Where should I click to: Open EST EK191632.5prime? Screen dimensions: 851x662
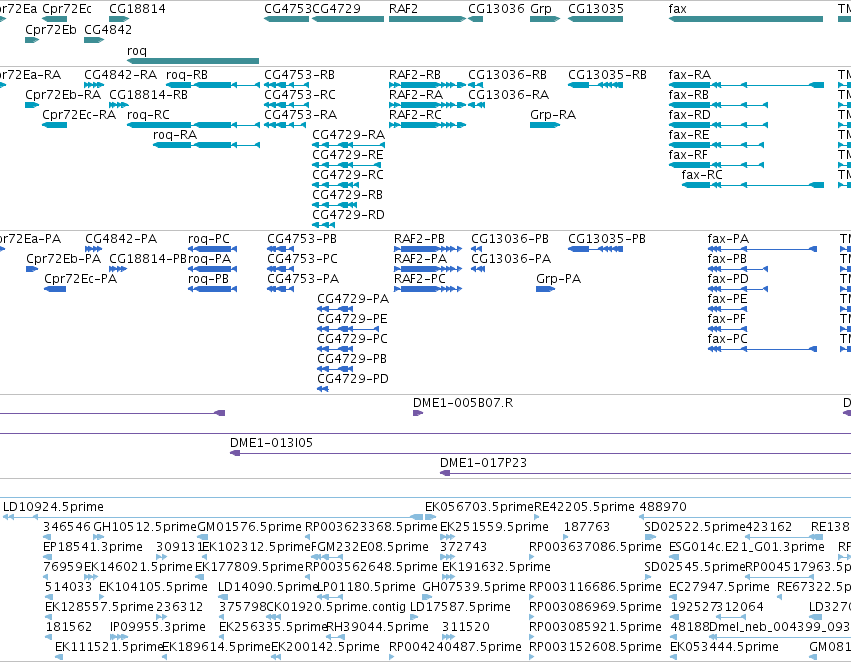pos(496,567)
